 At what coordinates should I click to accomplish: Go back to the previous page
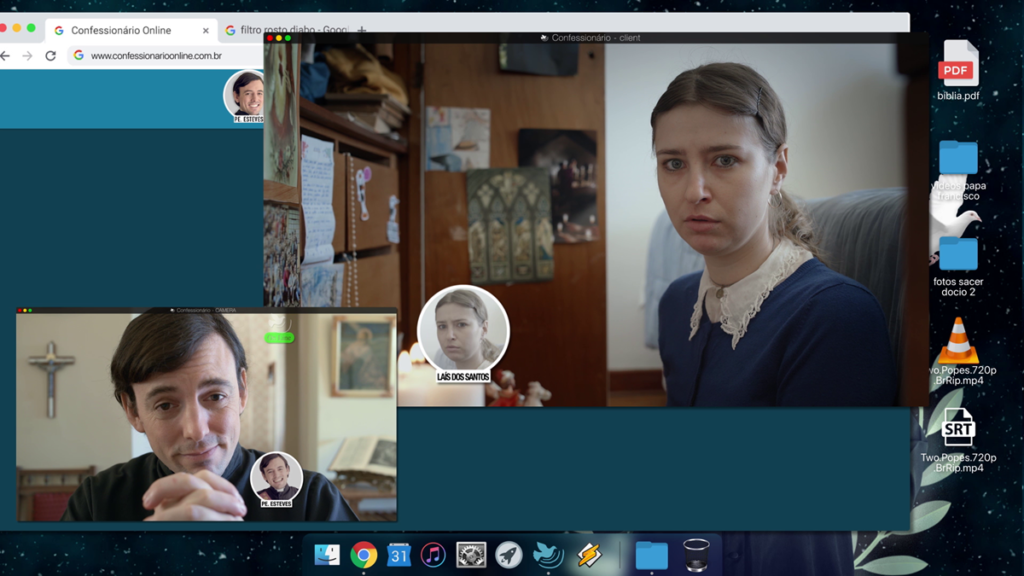6,56
